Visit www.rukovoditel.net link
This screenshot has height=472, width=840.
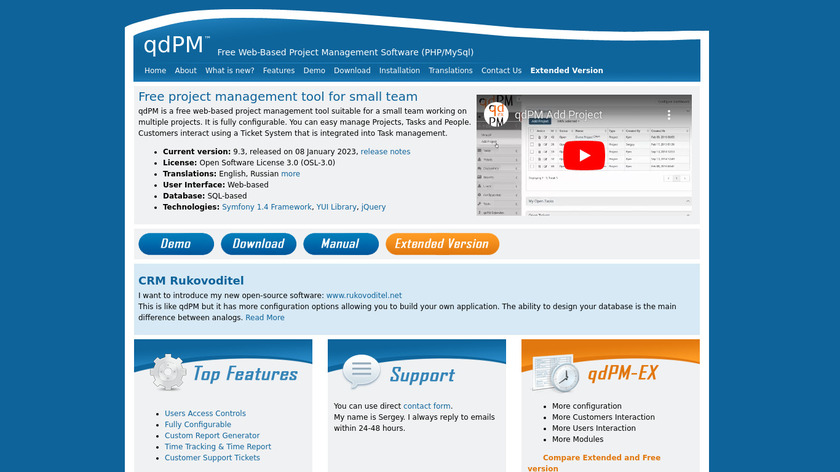(364, 295)
